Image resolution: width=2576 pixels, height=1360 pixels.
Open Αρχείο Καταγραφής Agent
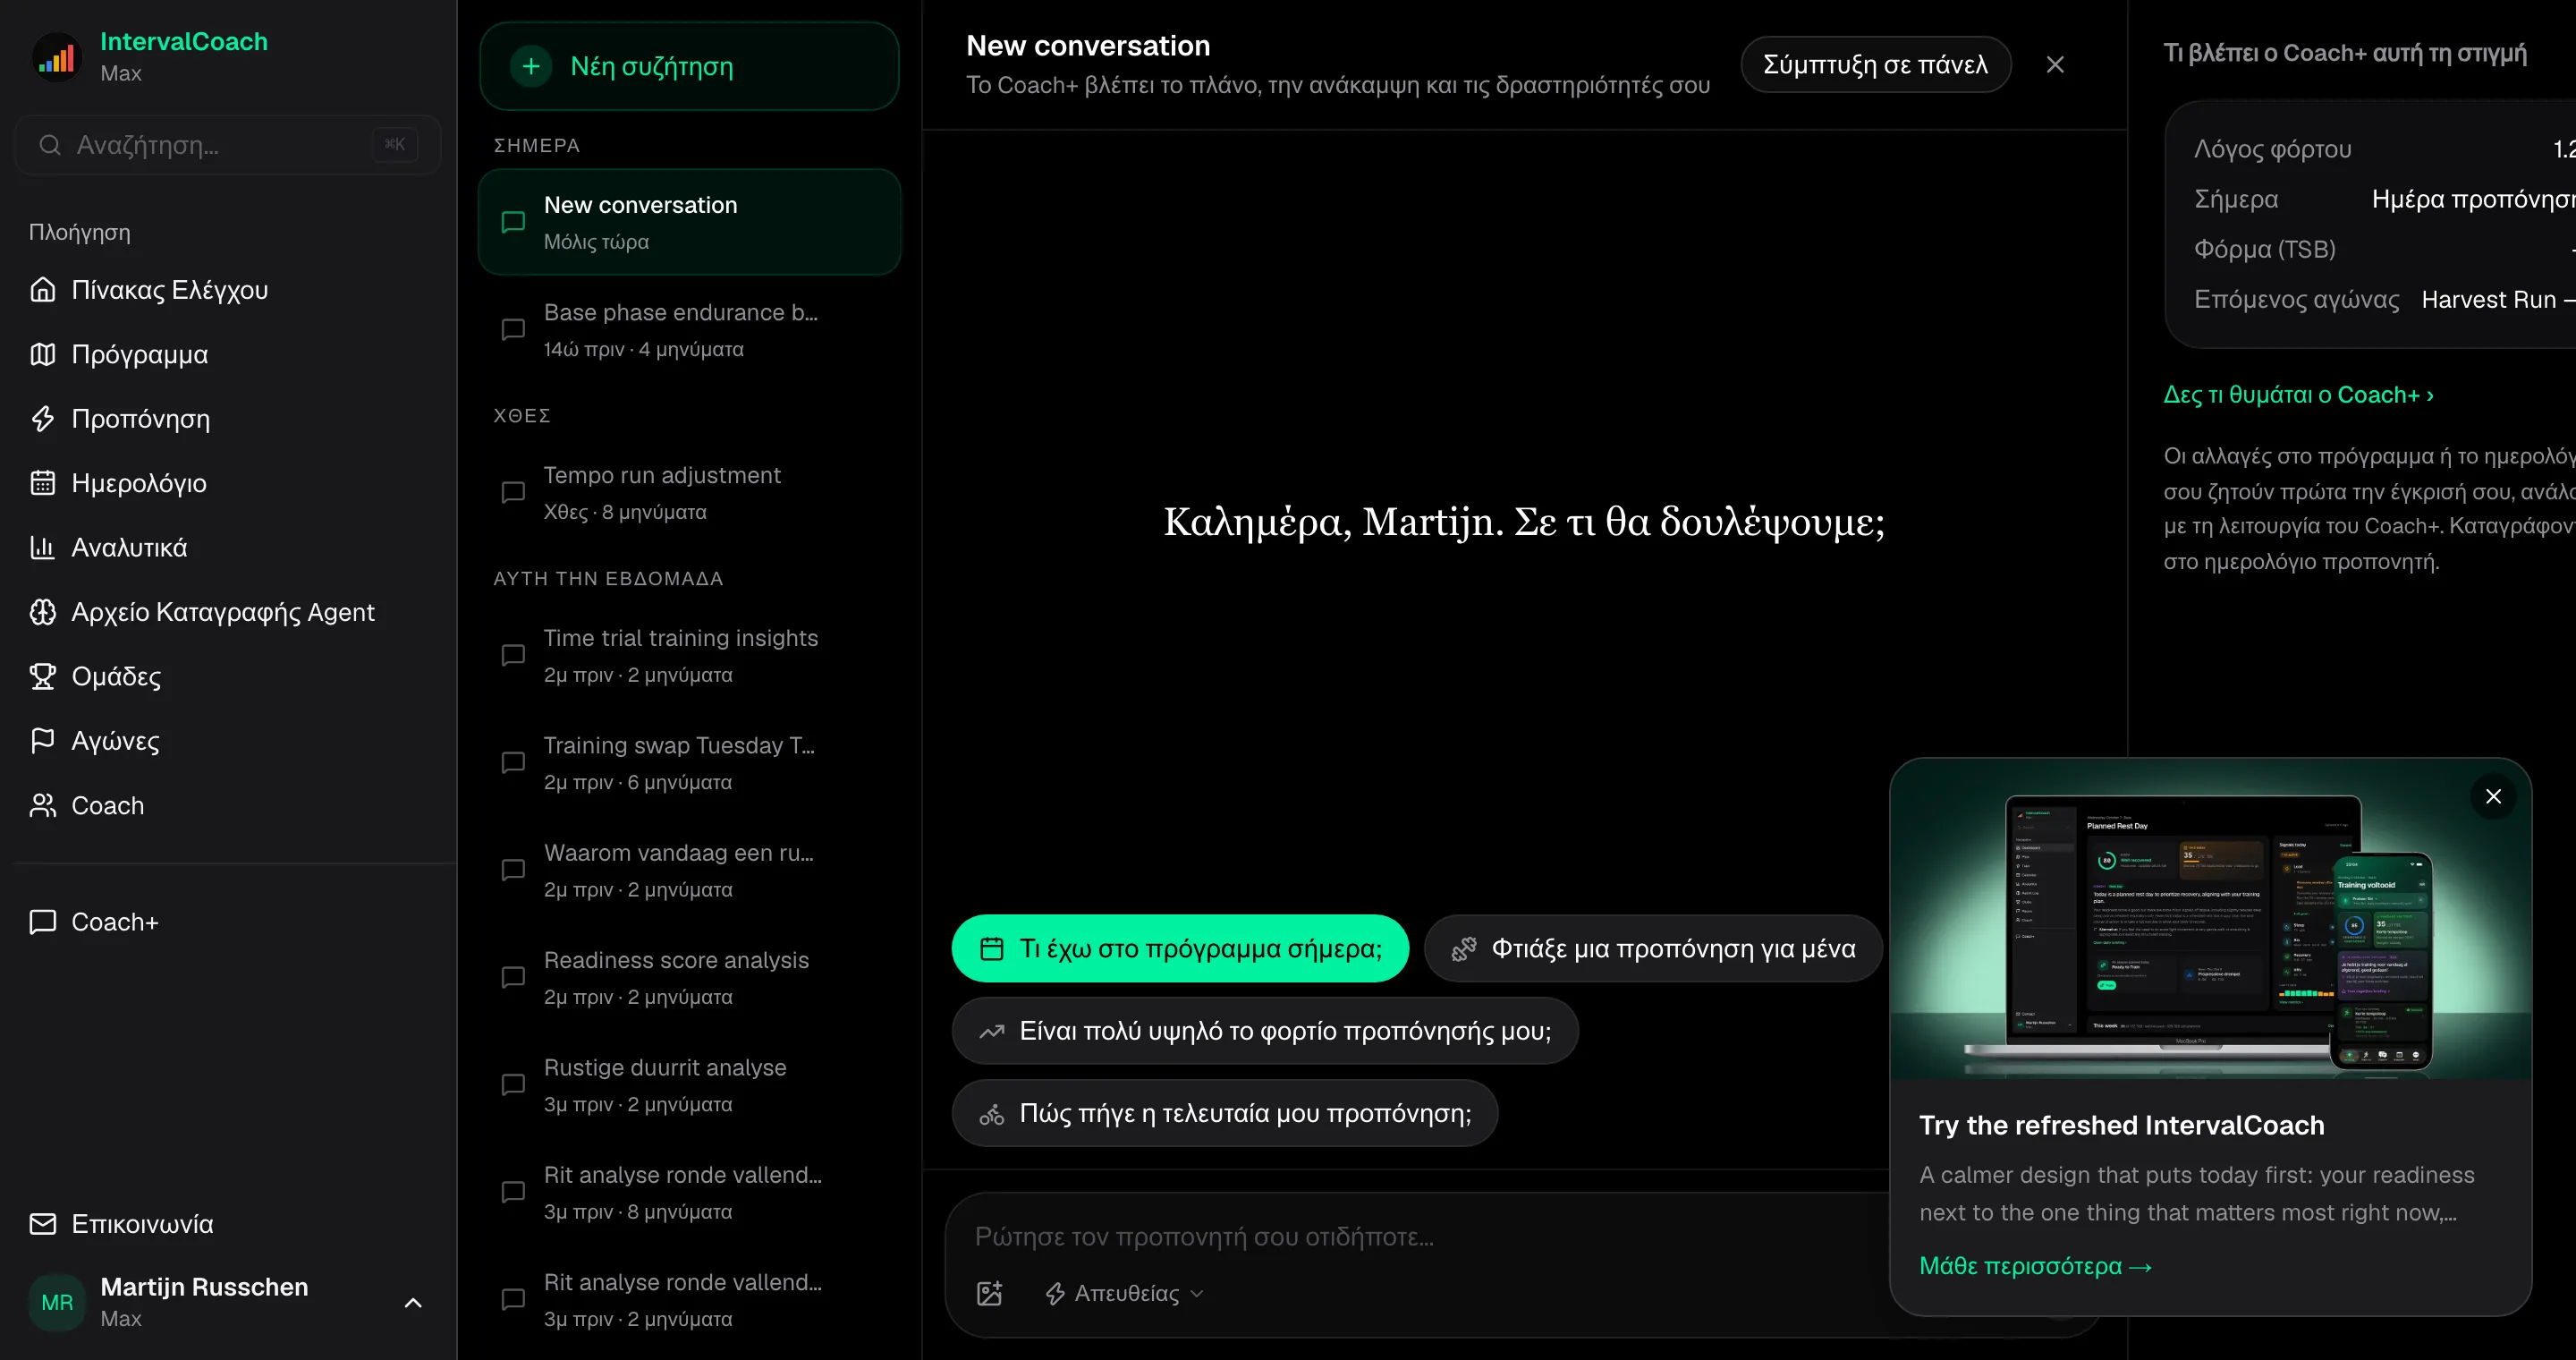(228, 612)
